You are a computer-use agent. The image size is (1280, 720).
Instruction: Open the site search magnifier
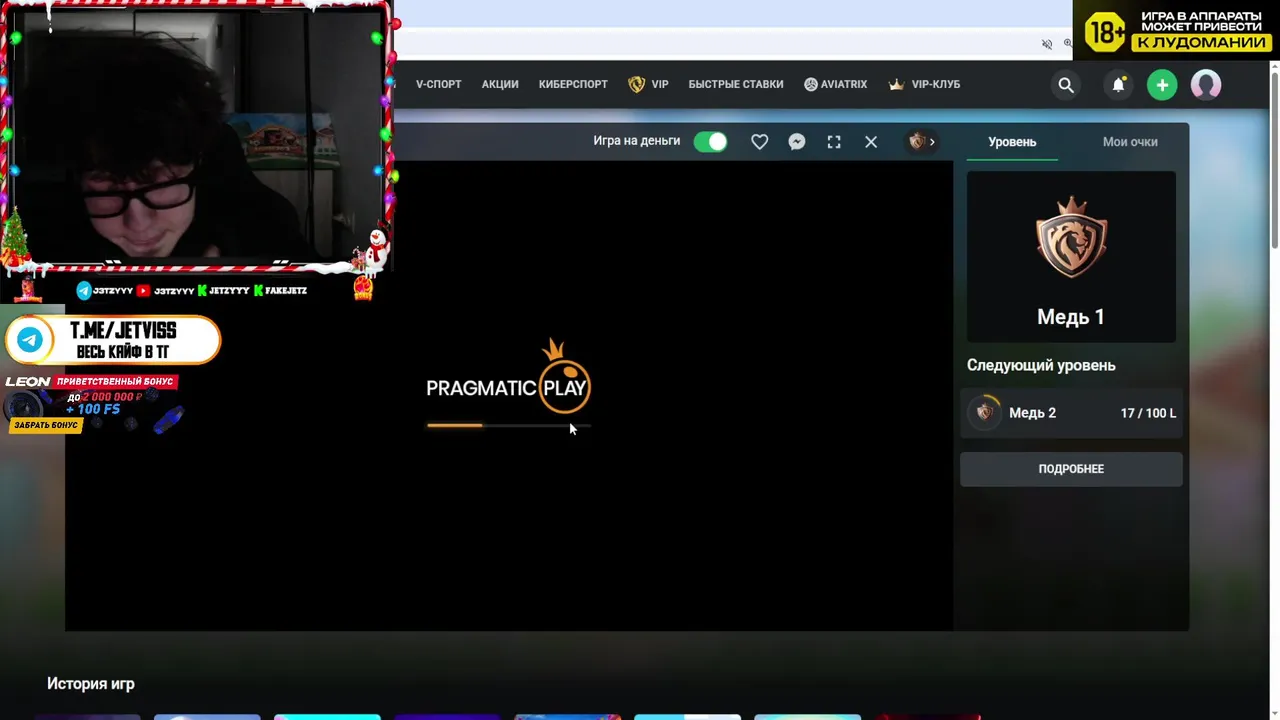click(x=1066, y=85)
